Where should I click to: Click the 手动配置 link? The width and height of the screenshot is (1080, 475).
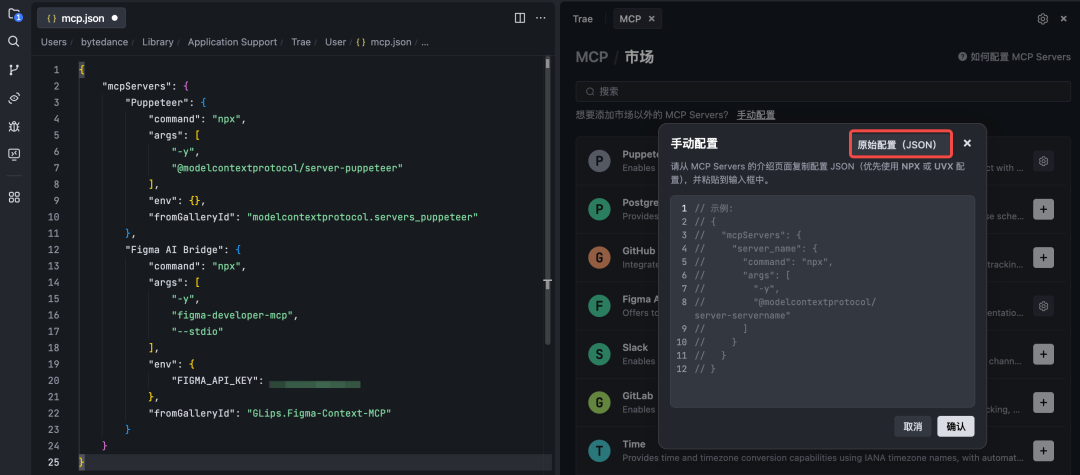tap(755, 115)
